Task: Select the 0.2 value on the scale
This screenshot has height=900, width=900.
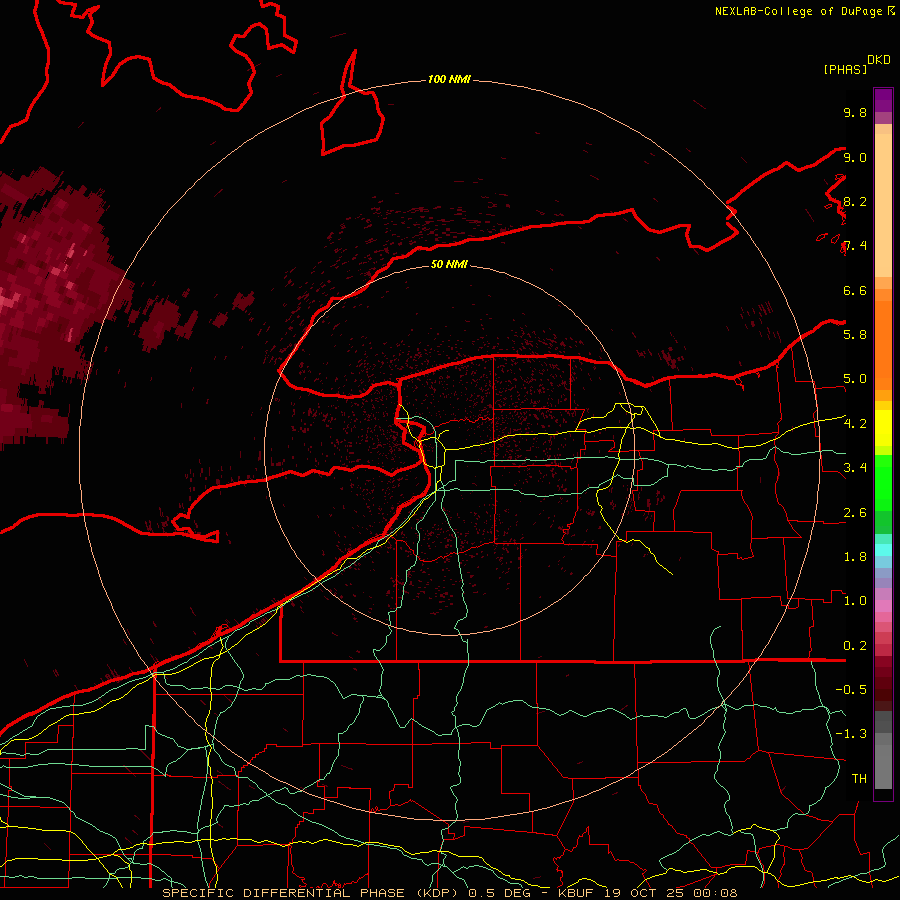Action: tap(855, 645)
